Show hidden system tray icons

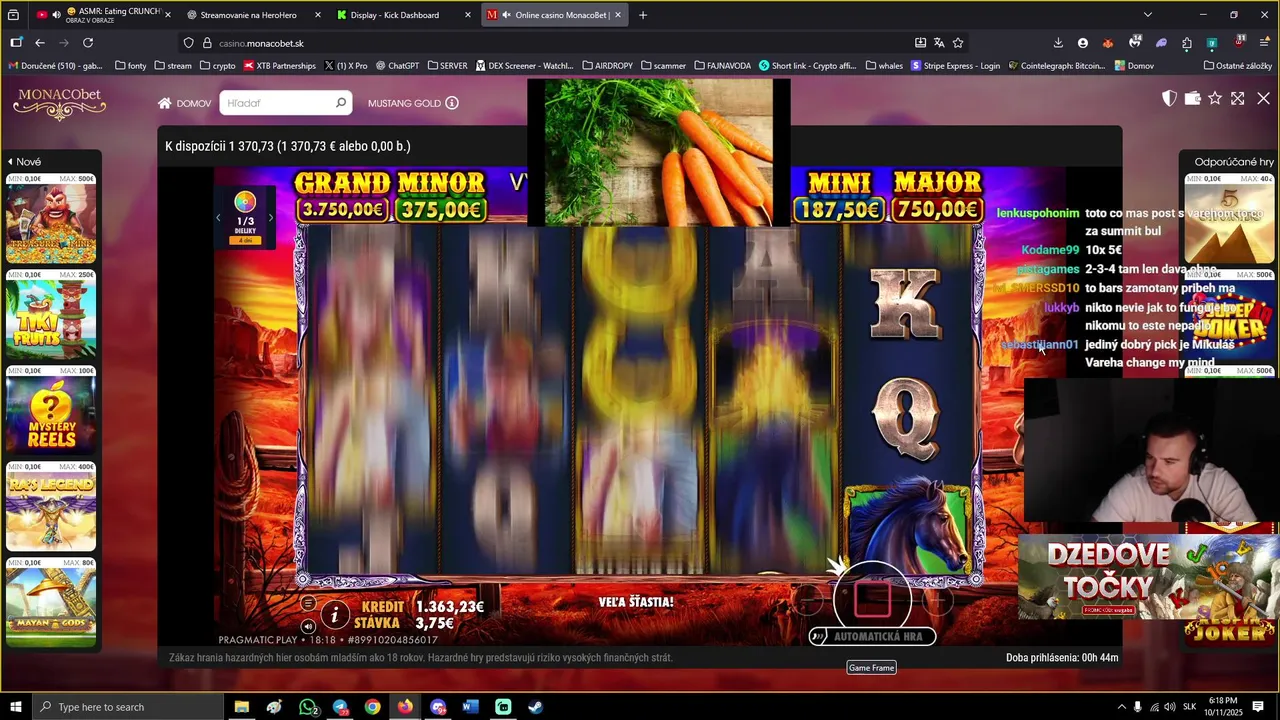(x=1121, y=707)
